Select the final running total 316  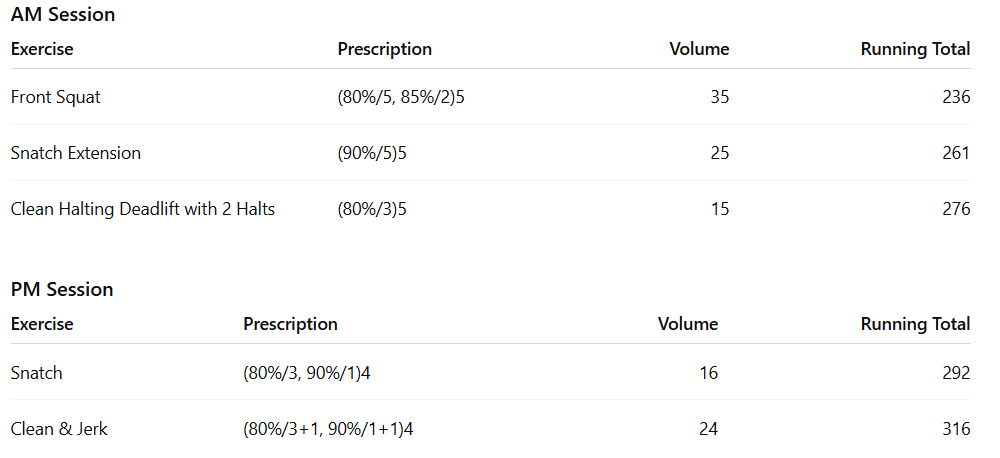click(956, 429)
